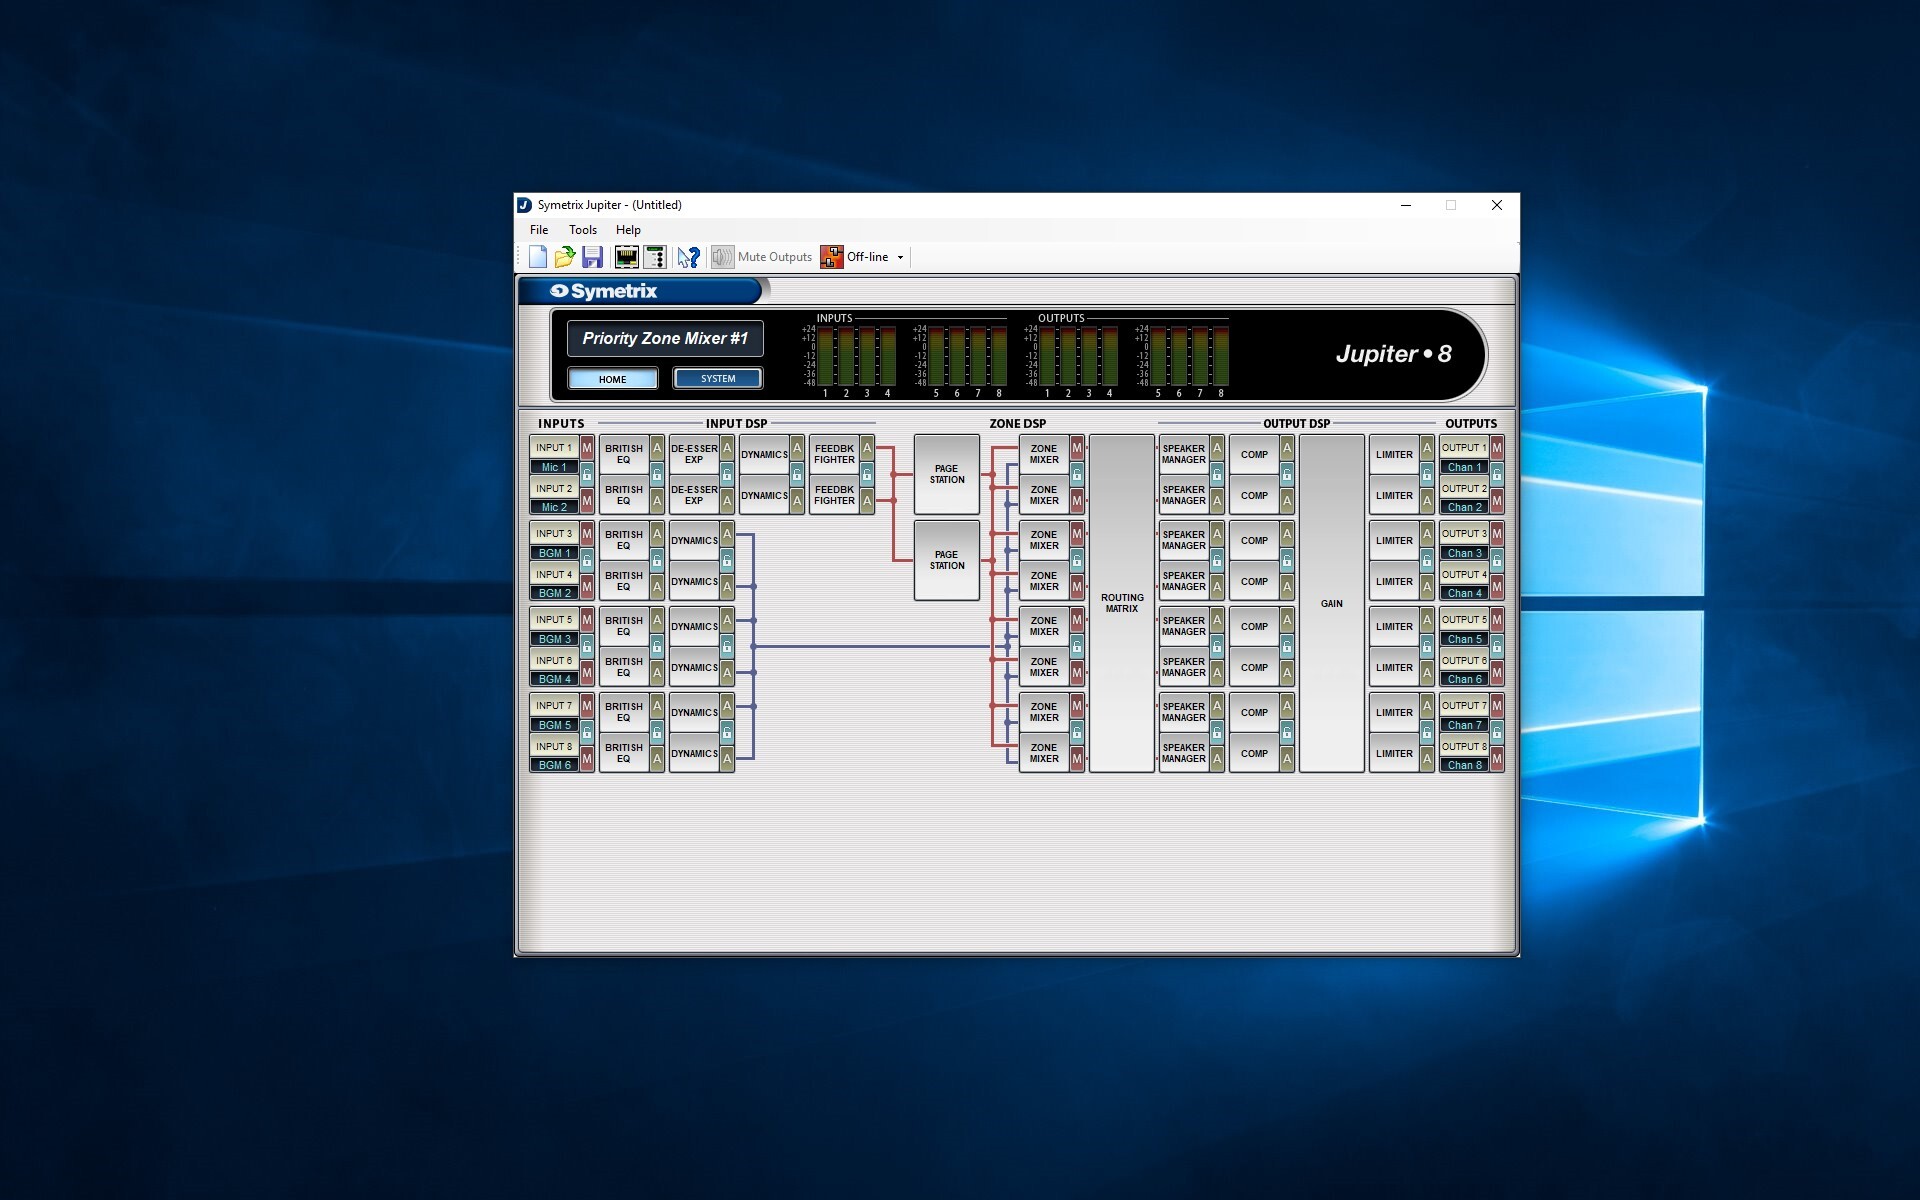The image size is (1920, 1200).
Task: Save using the floppy disk icon
Action: 592,257
